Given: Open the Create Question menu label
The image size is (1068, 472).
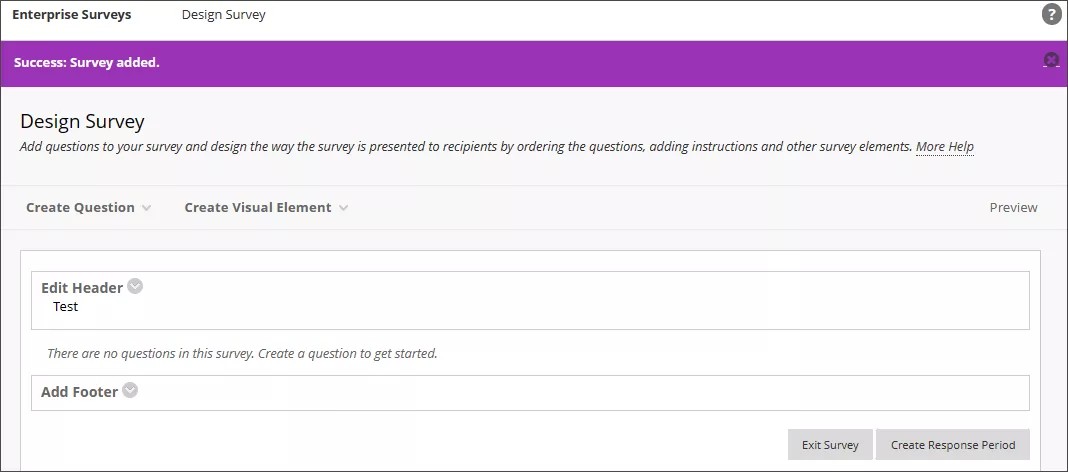Looking at the screenshot, I should click(x=80, y=208).
